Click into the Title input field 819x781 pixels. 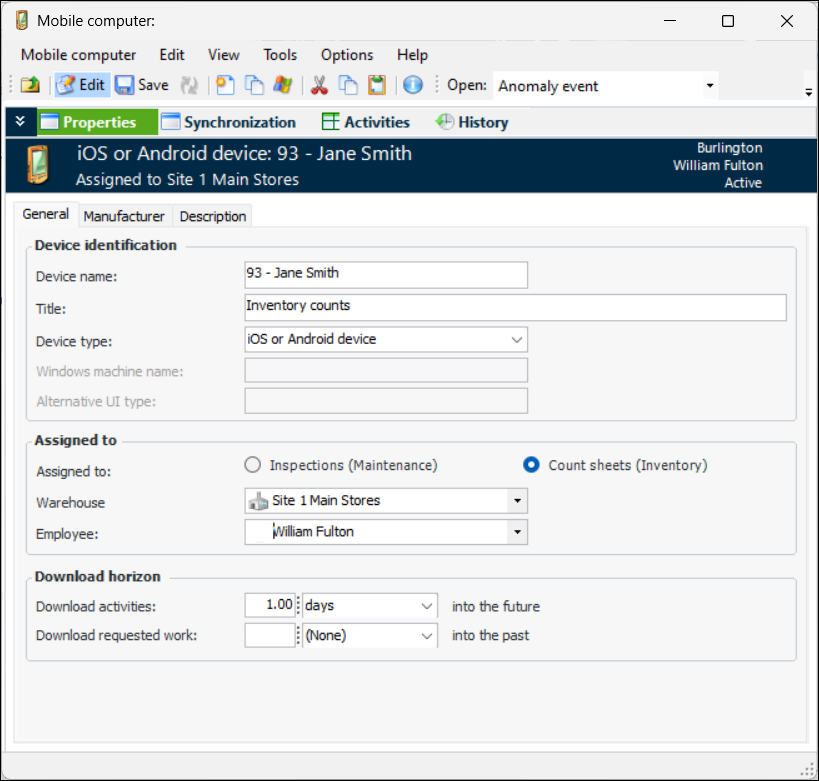click(x=515, y=306)
